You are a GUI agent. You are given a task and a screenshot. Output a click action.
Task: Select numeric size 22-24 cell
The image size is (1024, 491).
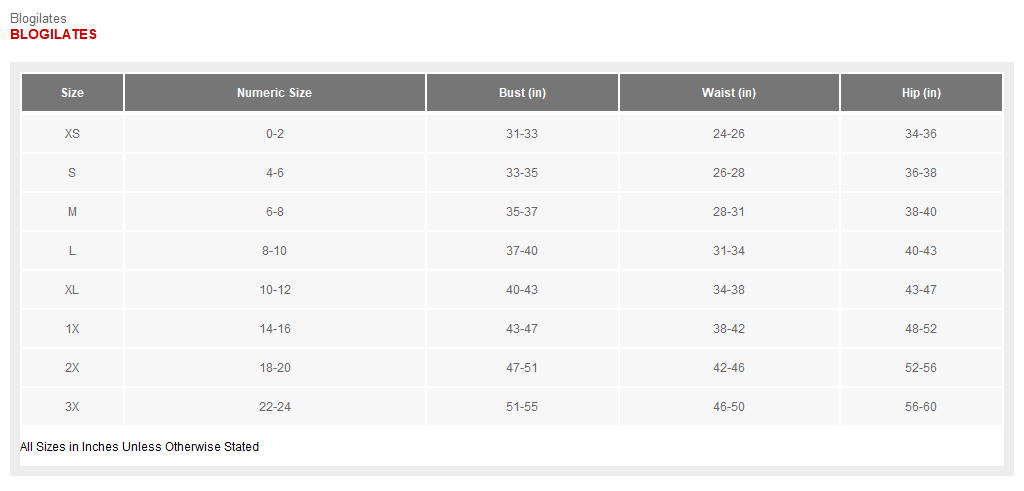pyautogui.click(x=274, y=407)
